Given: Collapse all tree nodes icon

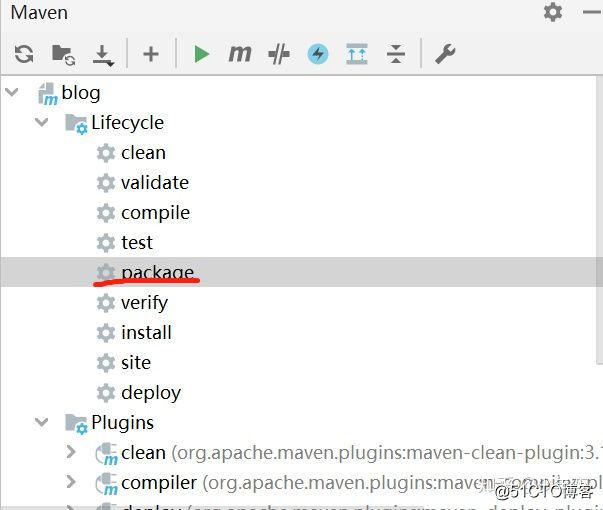Looking at the screenshot, I should tap(396, 54).
